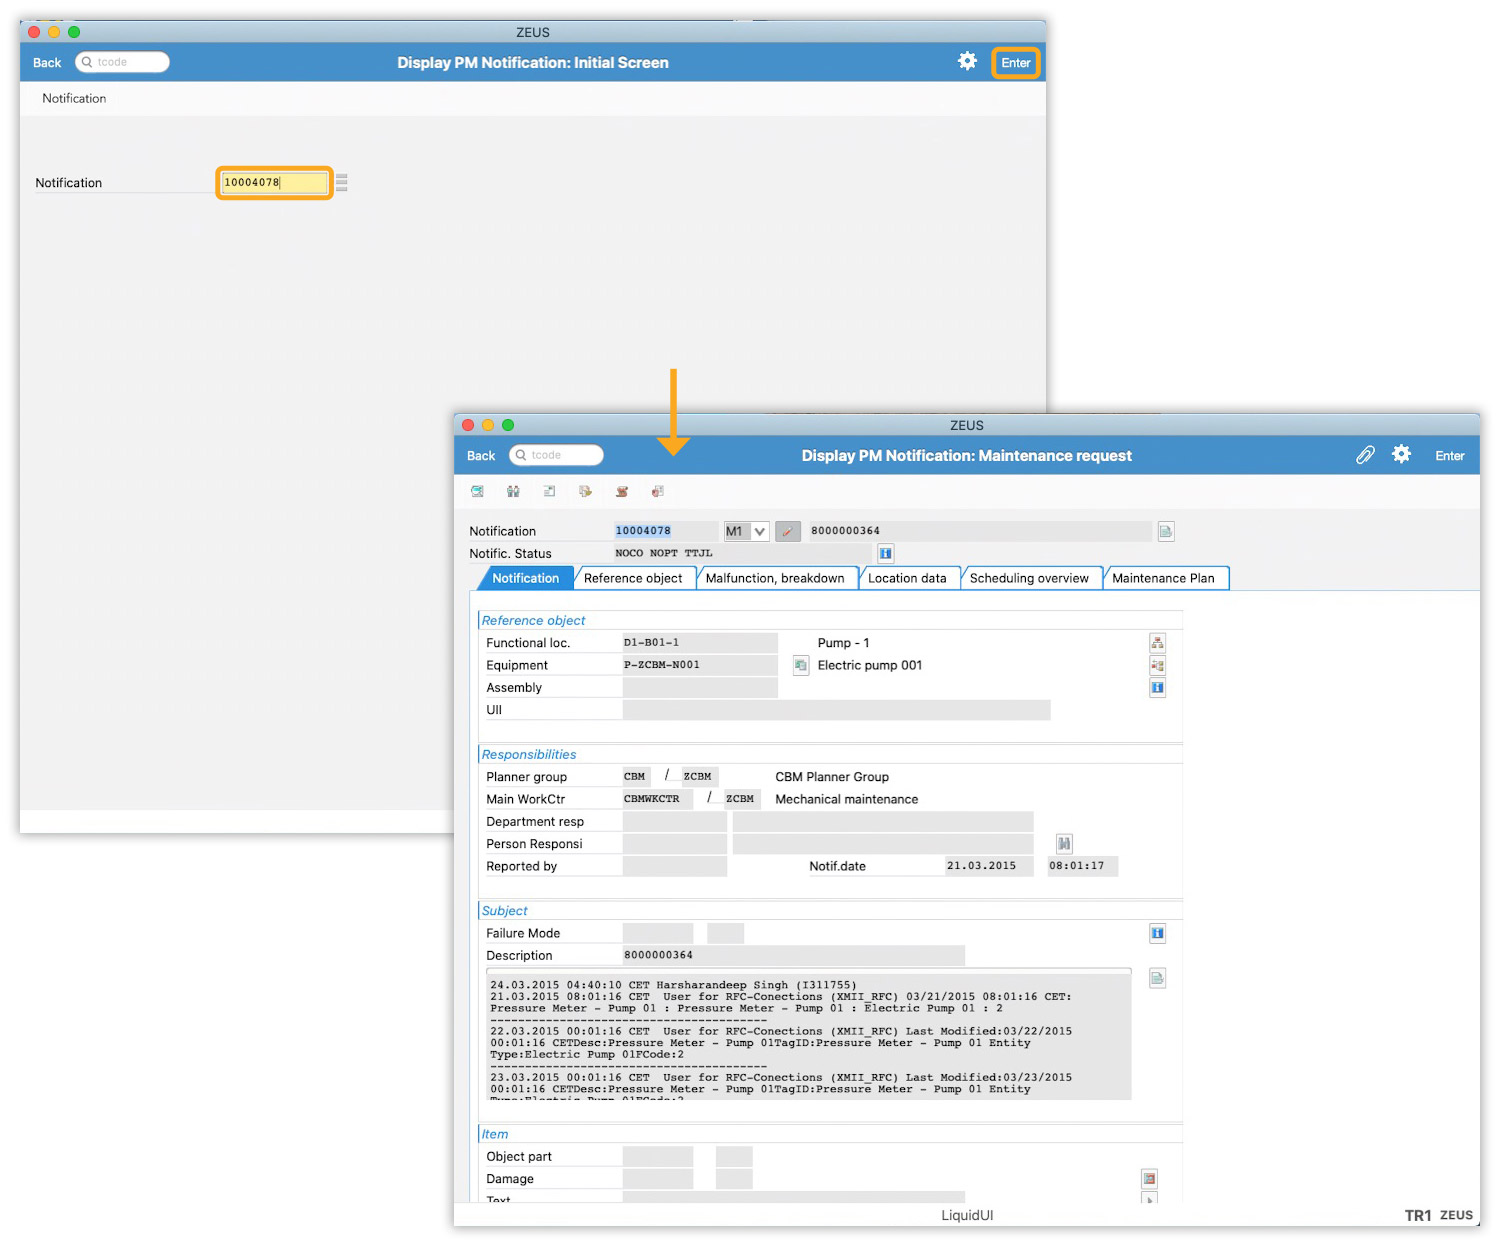Click the pencil edit icon beside M1
This screenshot has height=1246, width=1500.
click(788, 531)
